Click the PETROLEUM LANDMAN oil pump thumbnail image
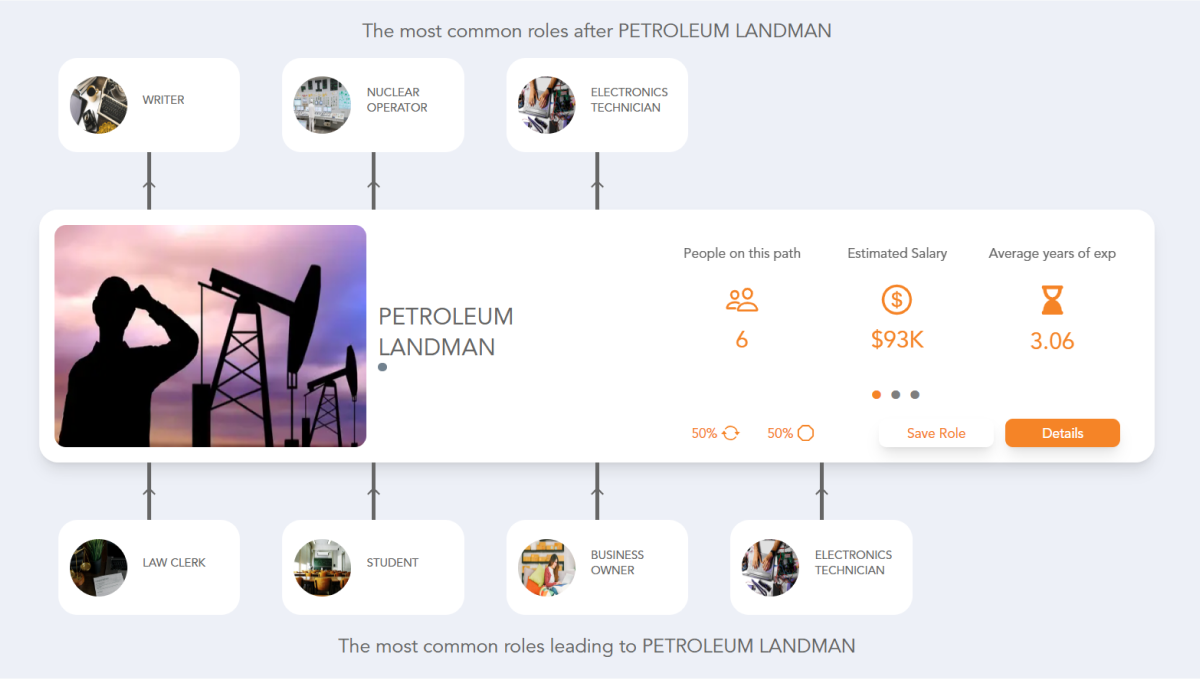The width and height of the screenshot is (1200, 679). click(x=210, y=335)
